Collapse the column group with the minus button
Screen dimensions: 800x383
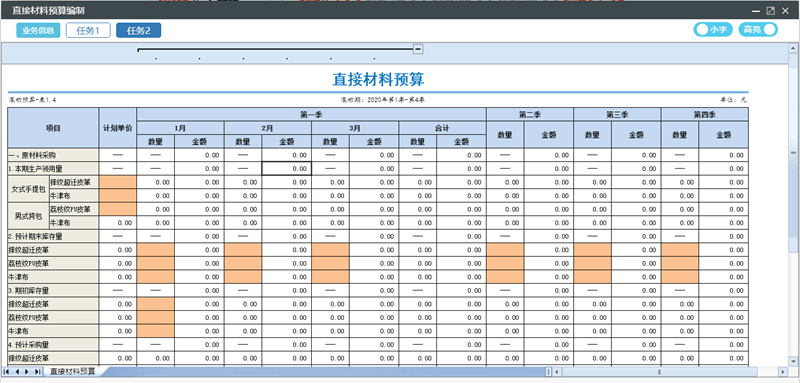(418, 49)
